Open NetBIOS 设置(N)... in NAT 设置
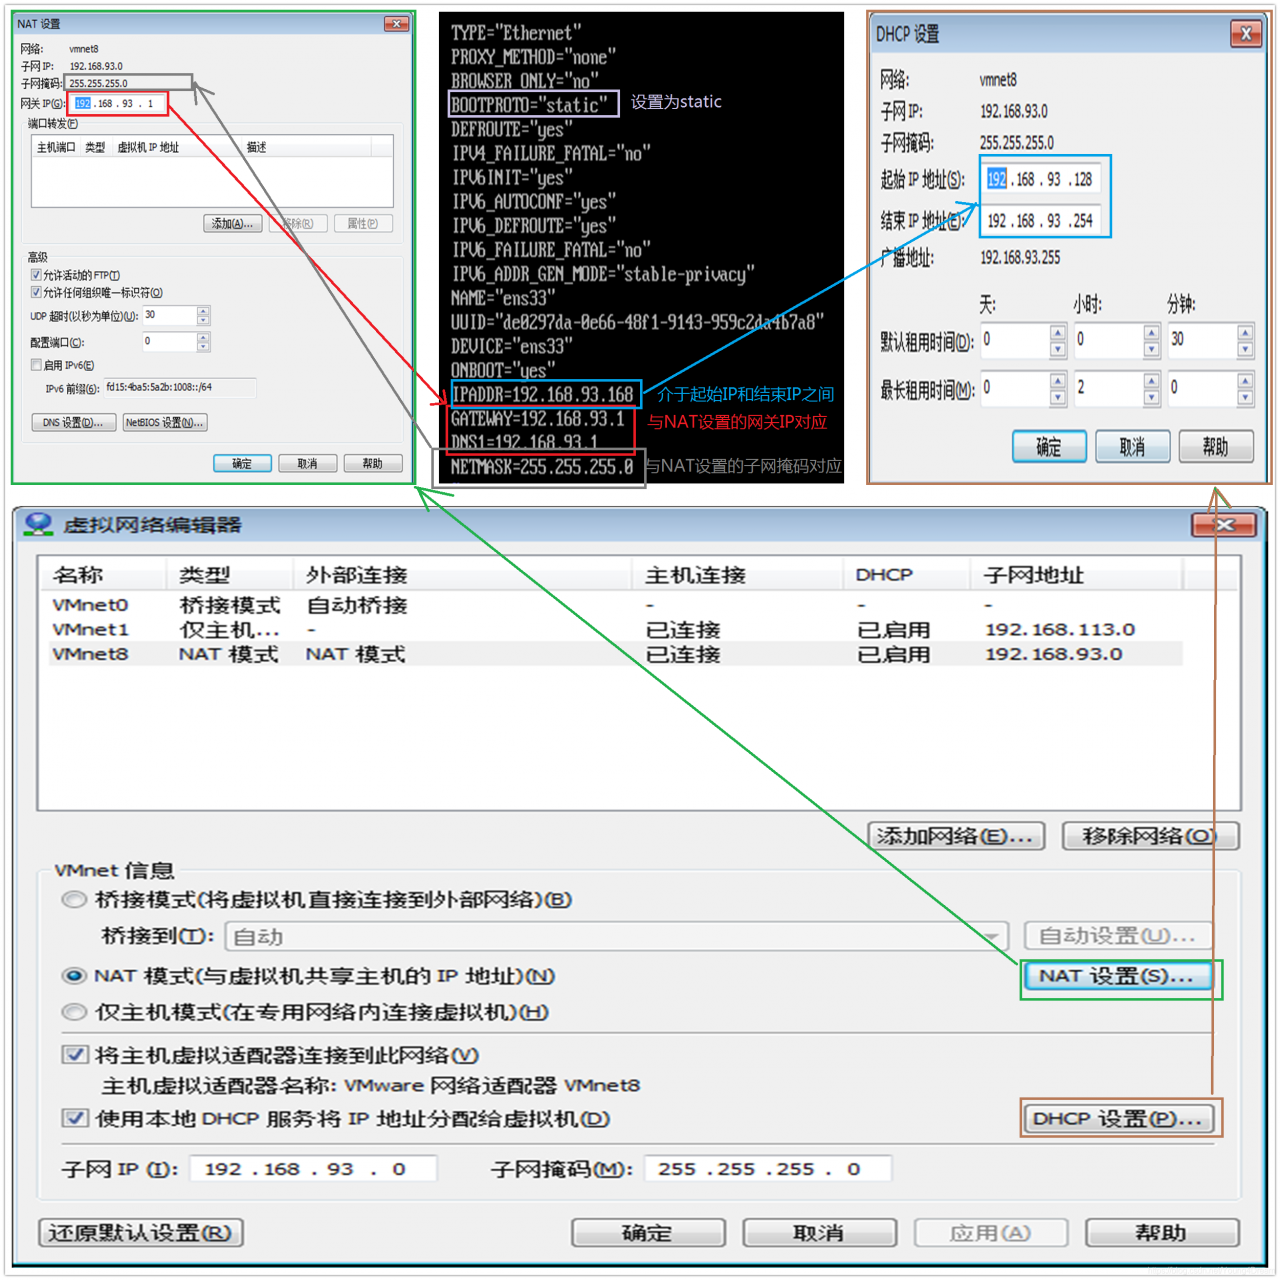1280x1280 pixels. (x=165, y=423)
